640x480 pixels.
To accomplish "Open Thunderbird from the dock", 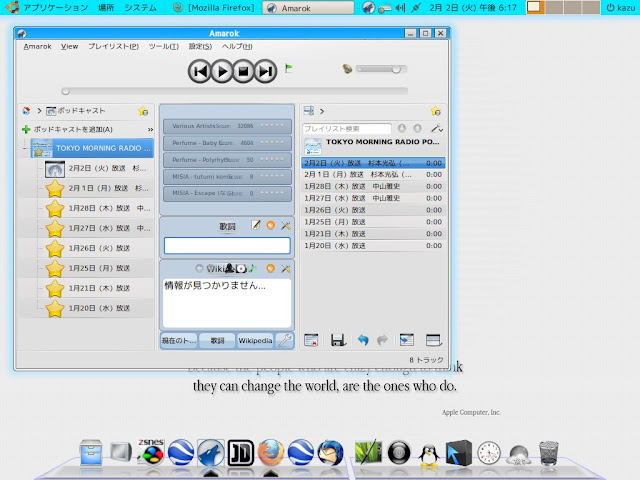I will [x=330, y=452].
